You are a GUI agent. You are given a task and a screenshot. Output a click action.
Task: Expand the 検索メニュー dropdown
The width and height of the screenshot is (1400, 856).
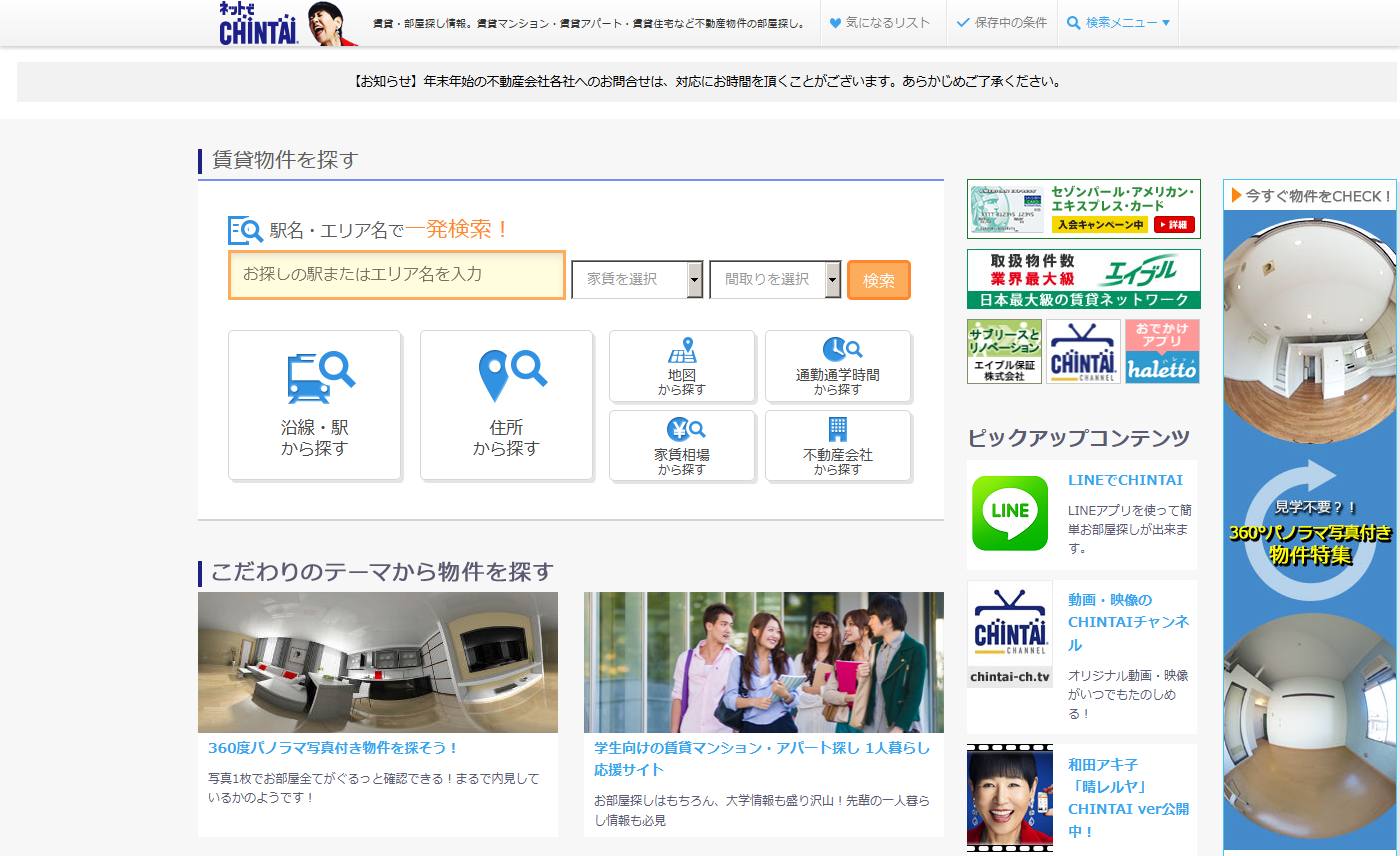[1118, 22]
